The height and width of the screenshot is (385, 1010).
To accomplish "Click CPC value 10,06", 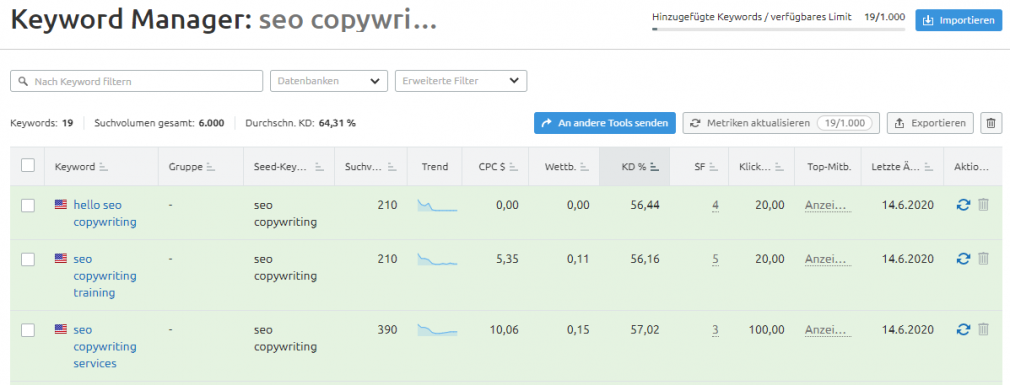I will (503, 330).
